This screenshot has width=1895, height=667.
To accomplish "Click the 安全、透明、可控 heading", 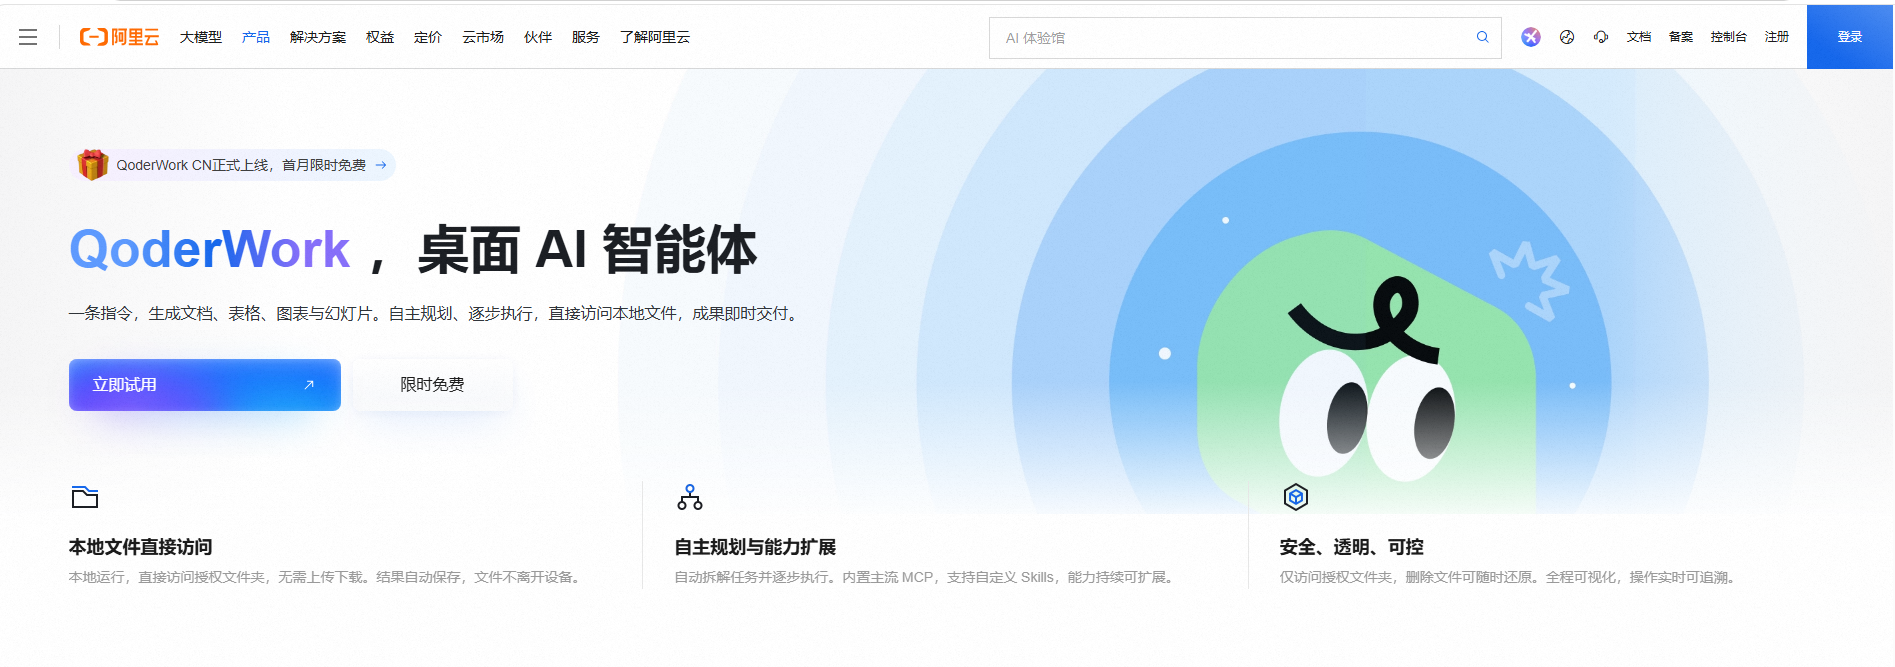I will 1352,547.
